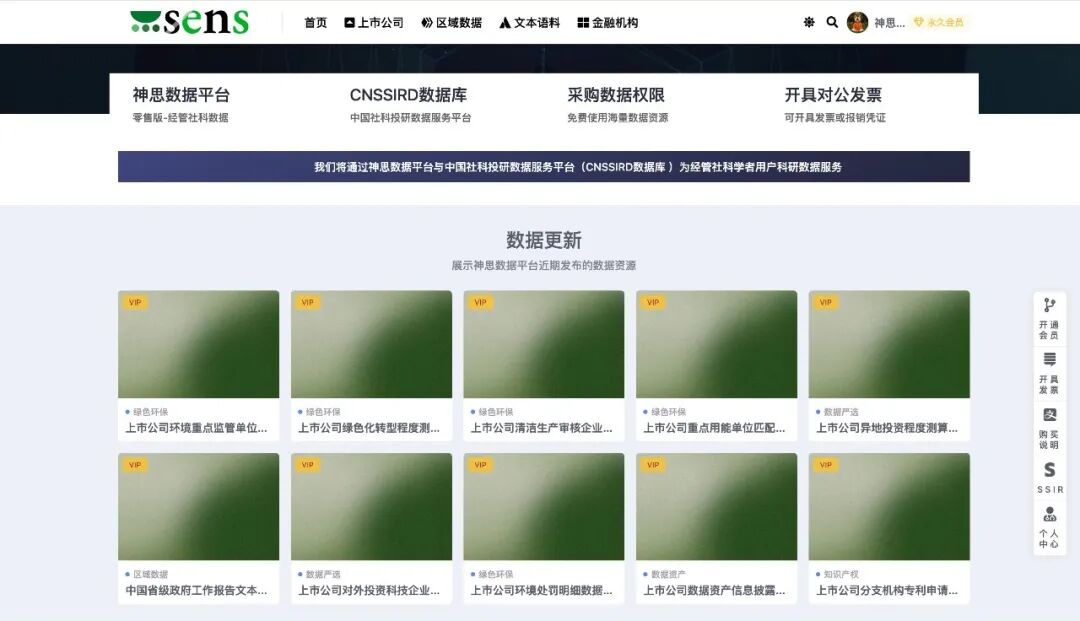Click title 上市公司绿色化转型程度测...

tap(368, 428)
